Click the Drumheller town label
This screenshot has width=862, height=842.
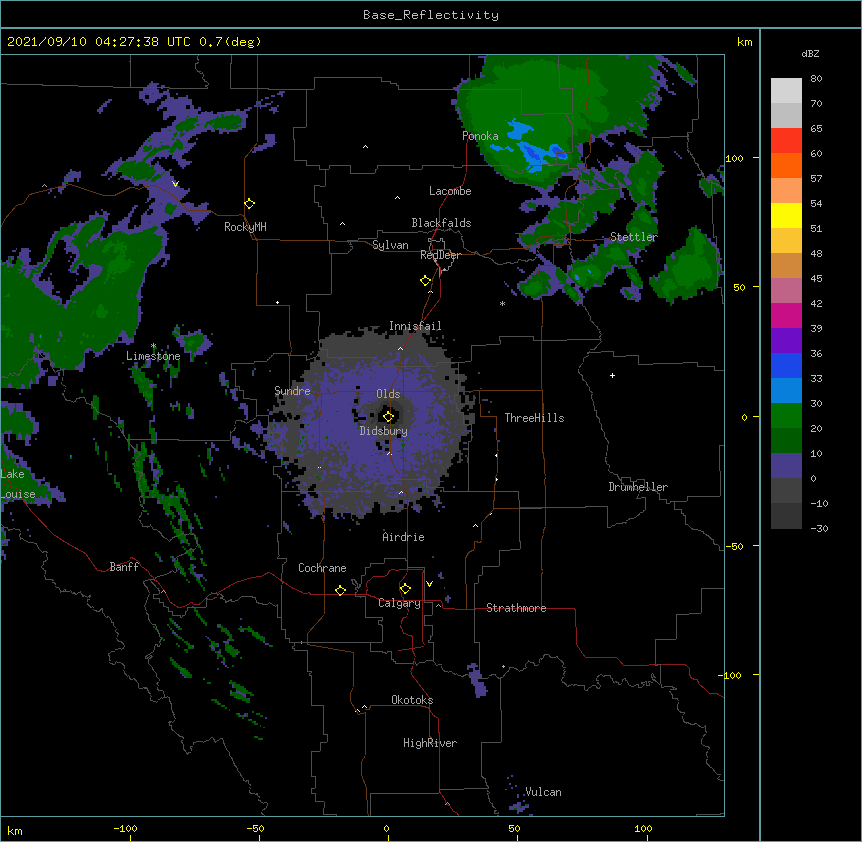pyautogui.click(x=638, y=487)
